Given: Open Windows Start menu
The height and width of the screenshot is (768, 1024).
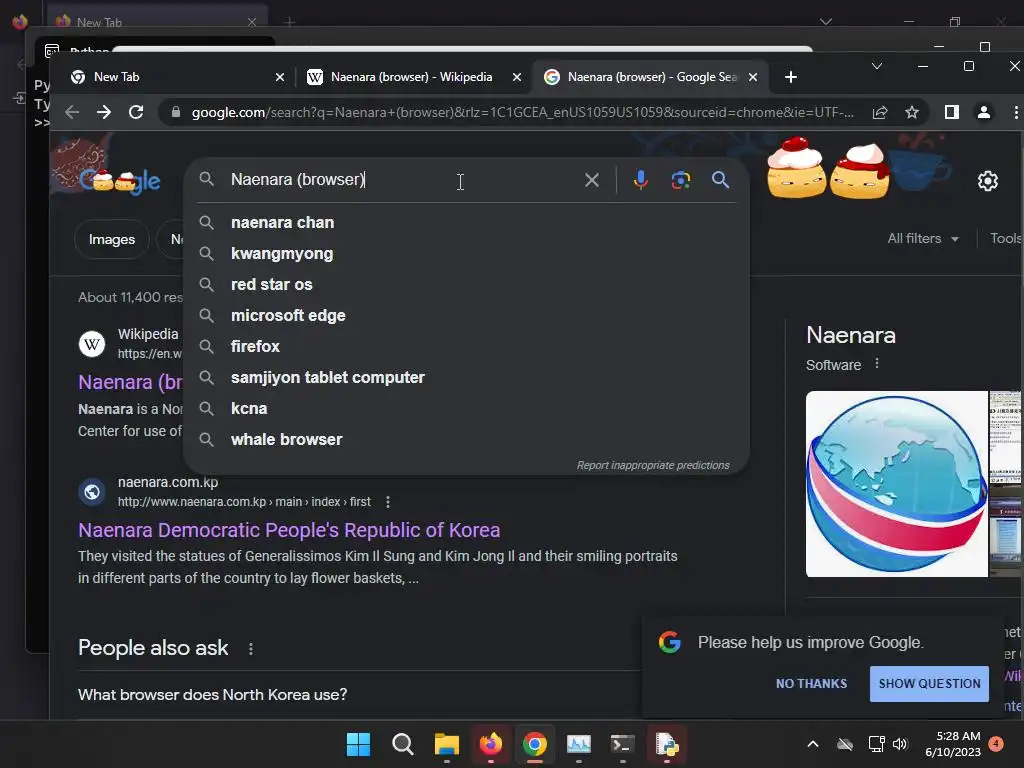Looking at the screenshot, I should 358,744.
